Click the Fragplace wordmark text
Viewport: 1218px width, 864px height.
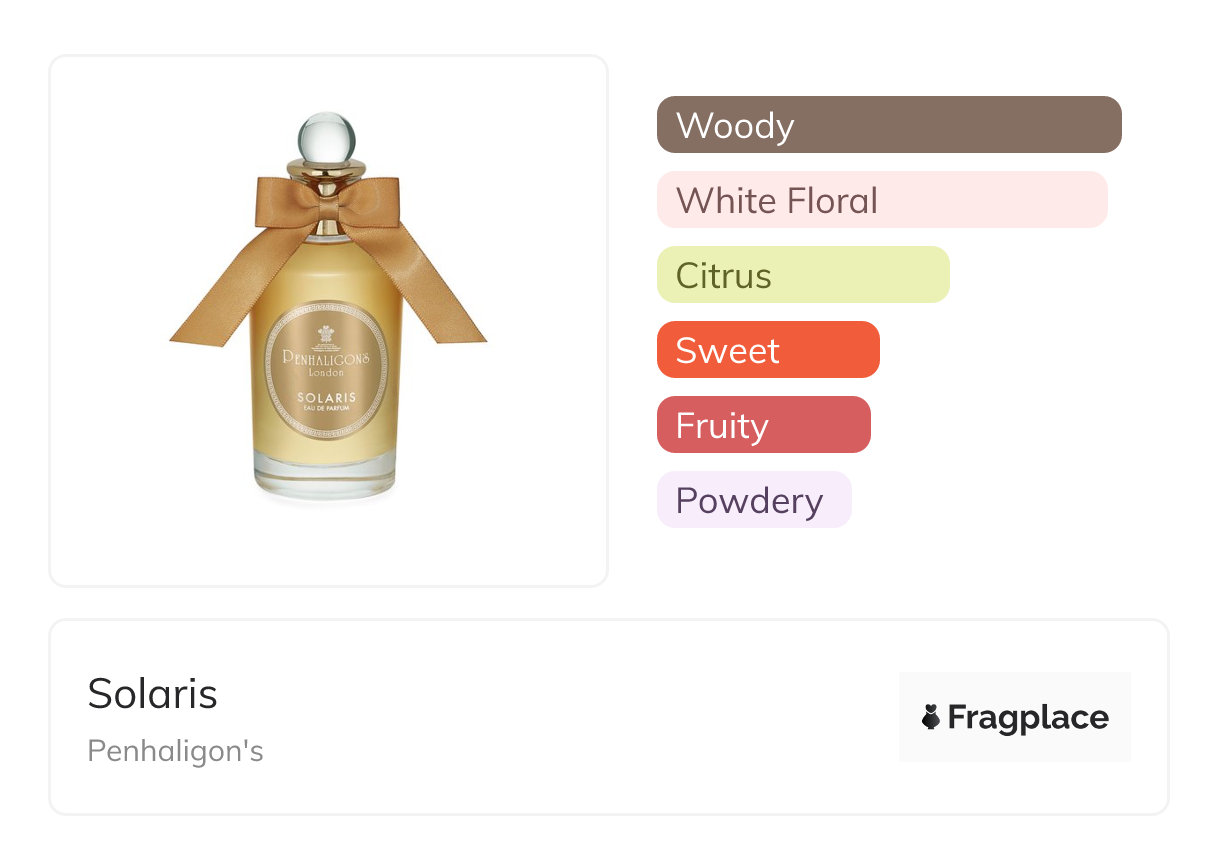click(x=1028, y=717)
